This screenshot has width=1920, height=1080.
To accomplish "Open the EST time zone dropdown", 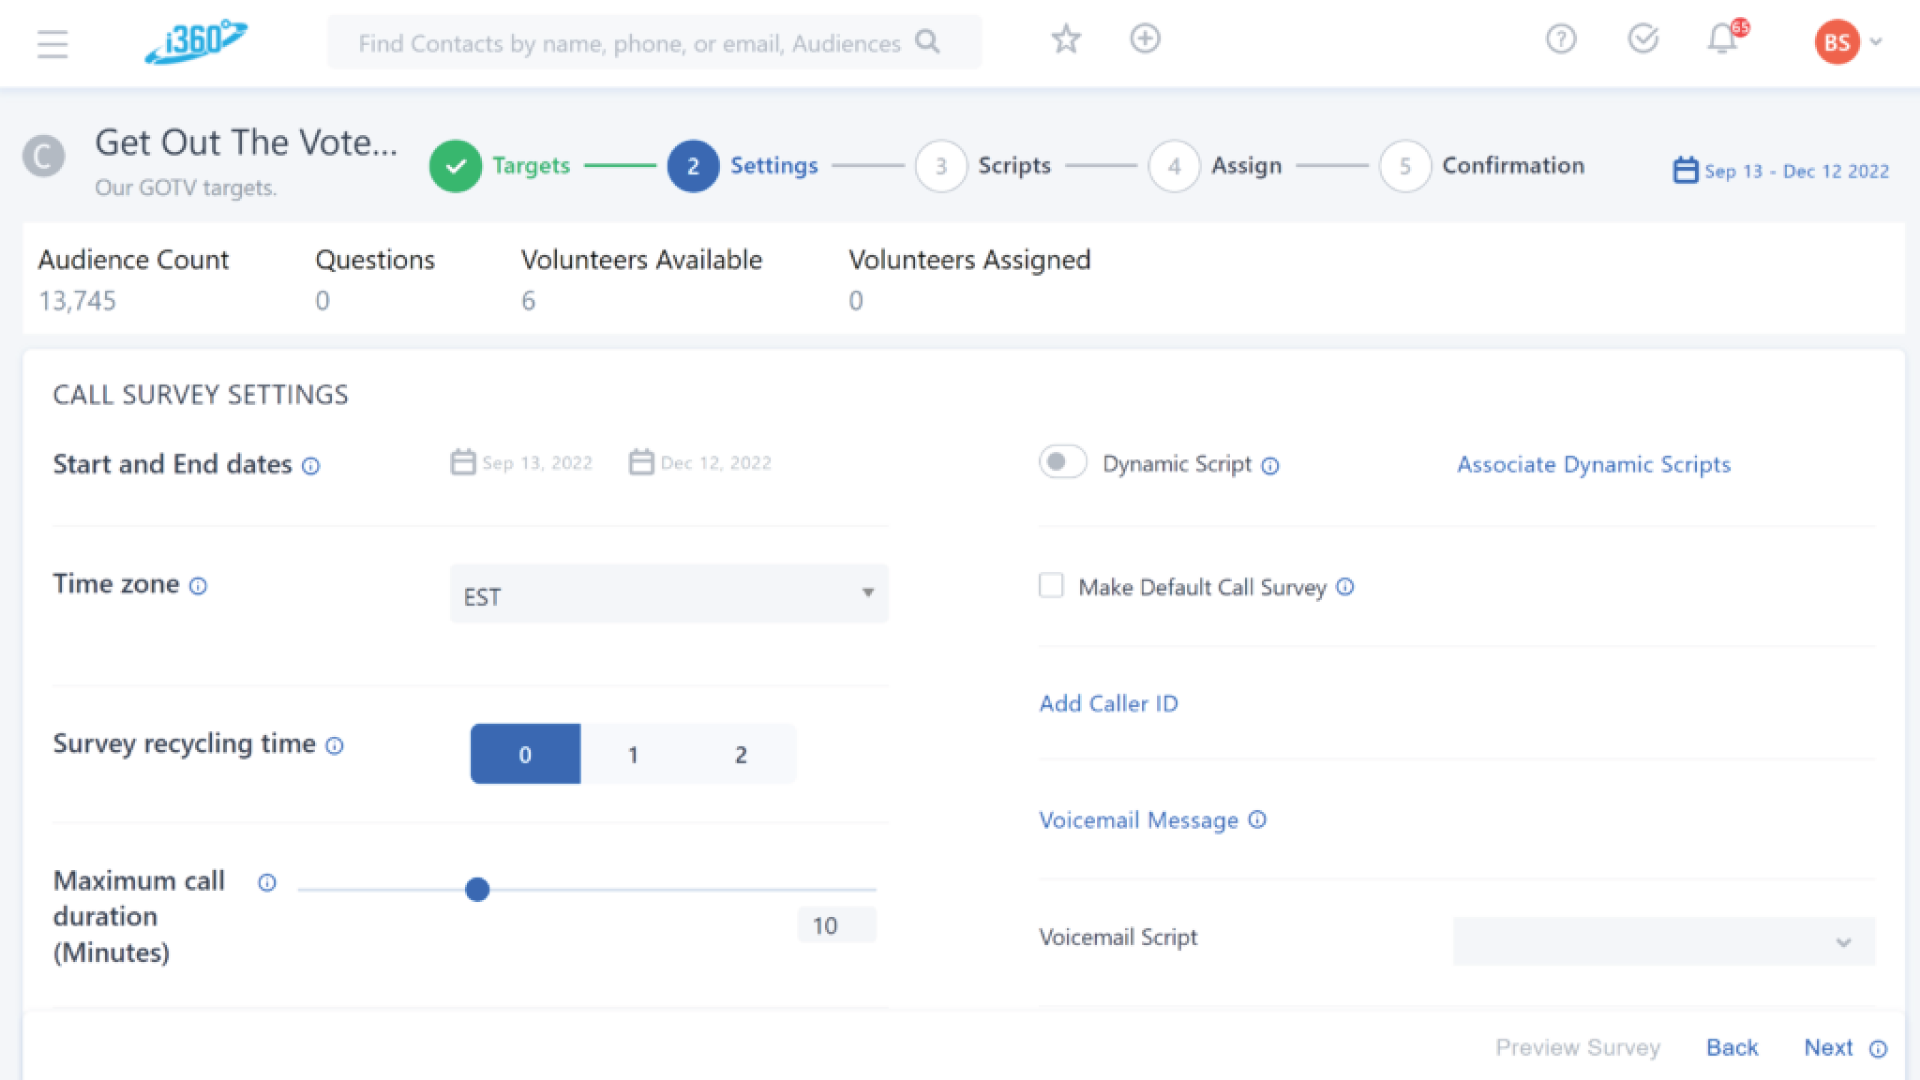I will pos(669,595).
